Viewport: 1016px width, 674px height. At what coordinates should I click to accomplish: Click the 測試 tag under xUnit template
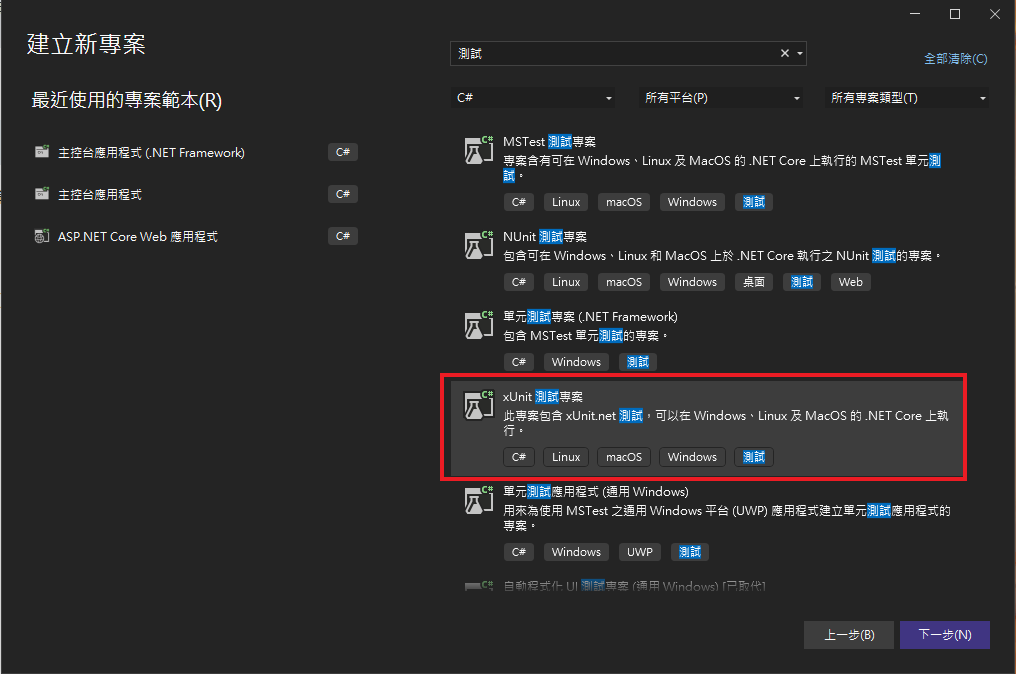(754, 457)
